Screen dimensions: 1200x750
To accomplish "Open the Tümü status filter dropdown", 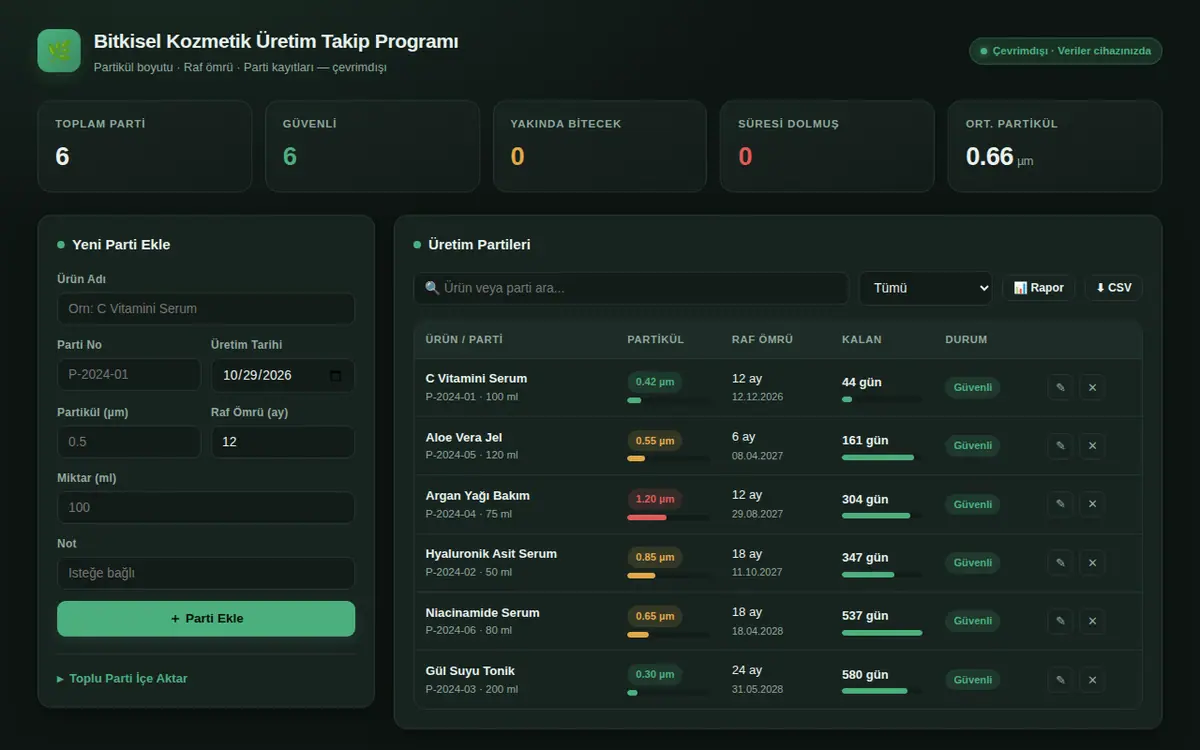I will coord(925,288).
